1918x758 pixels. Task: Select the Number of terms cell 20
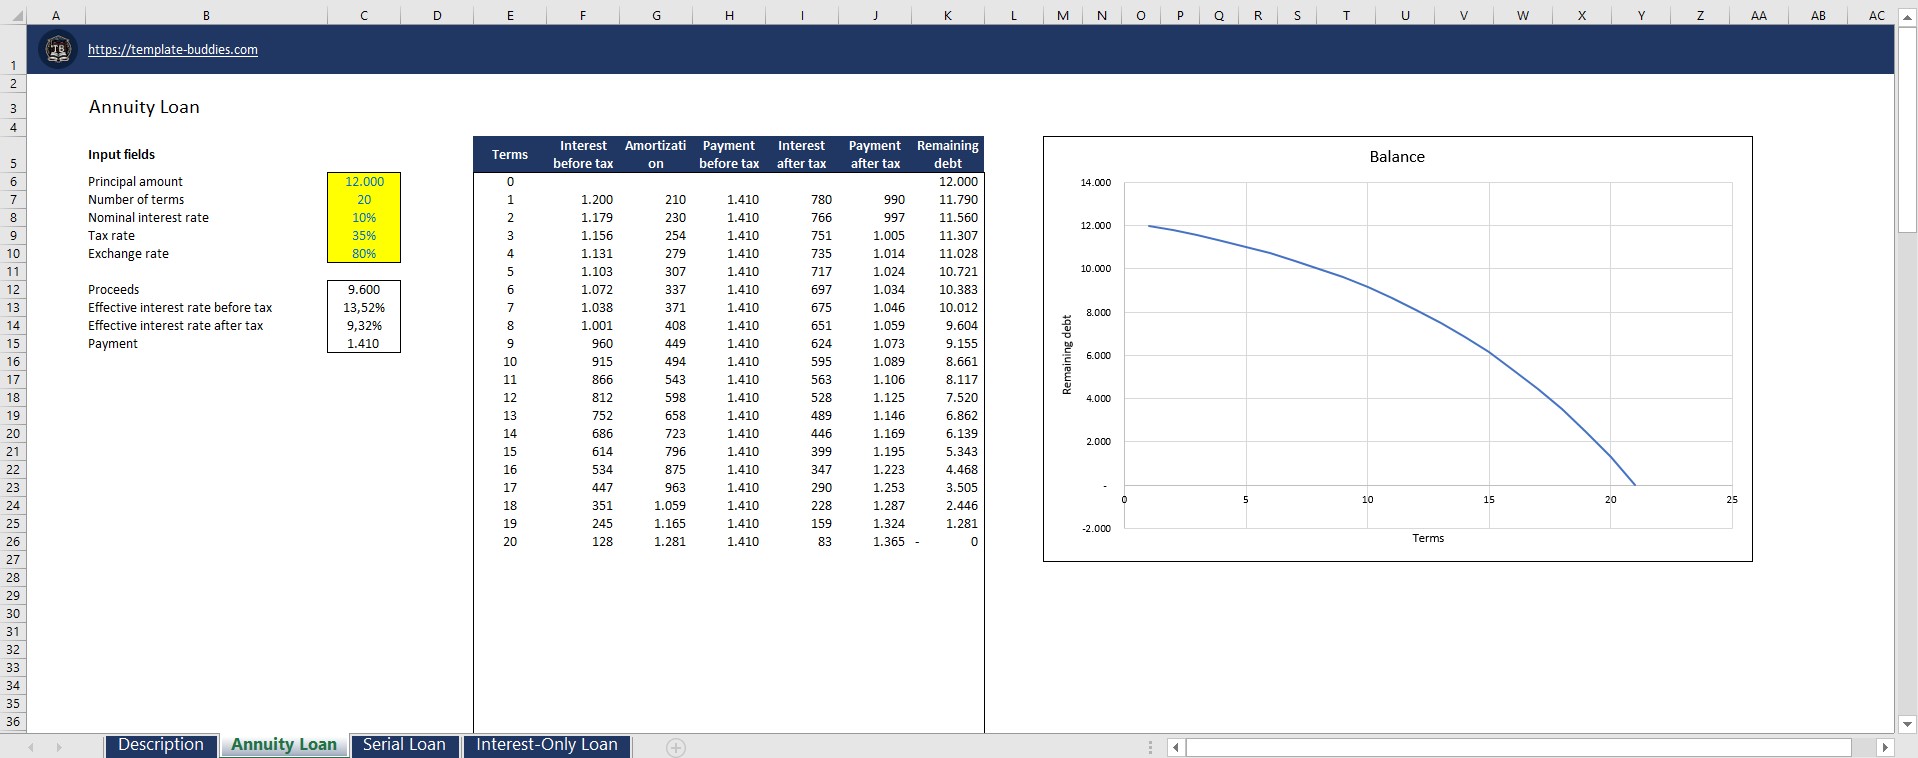[x=364, y=200]
